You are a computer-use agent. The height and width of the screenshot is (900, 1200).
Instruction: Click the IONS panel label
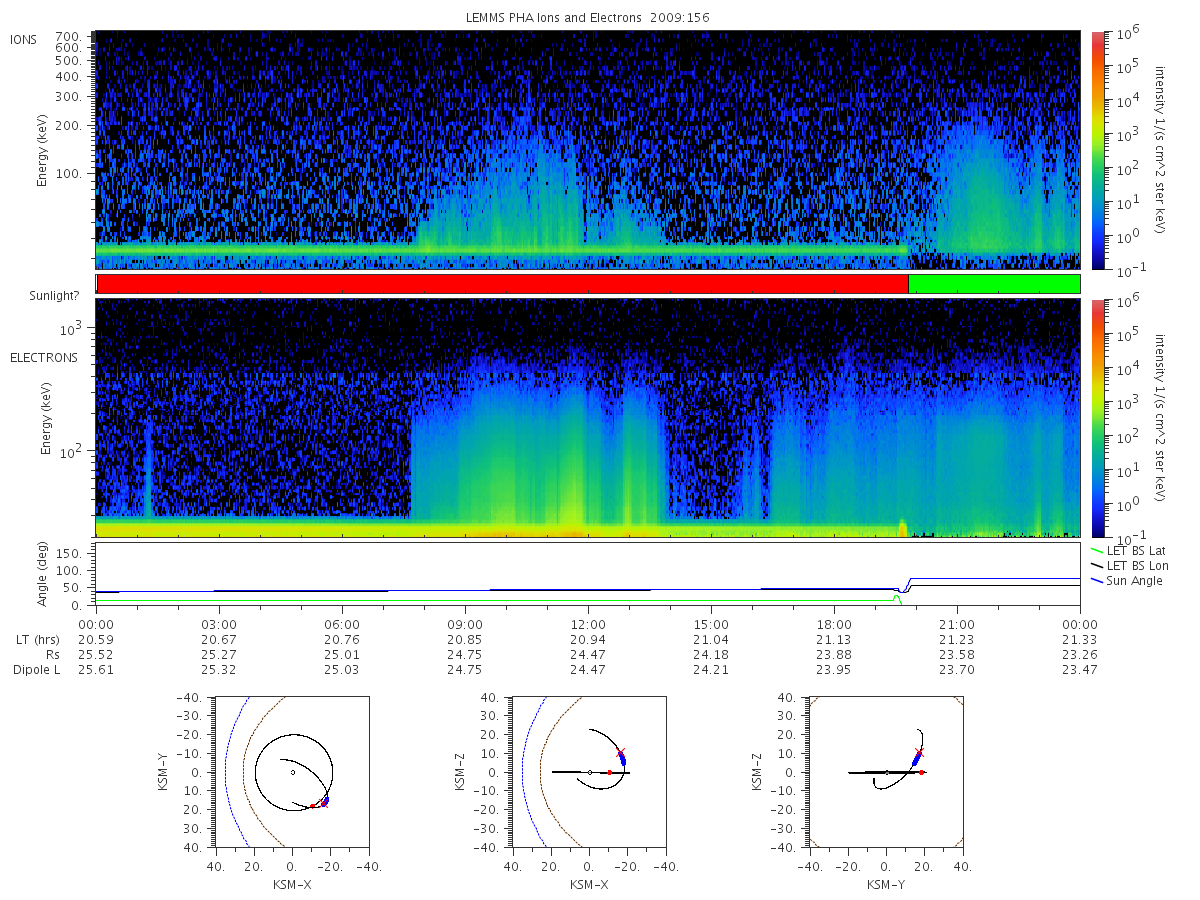tap(24, 40)
